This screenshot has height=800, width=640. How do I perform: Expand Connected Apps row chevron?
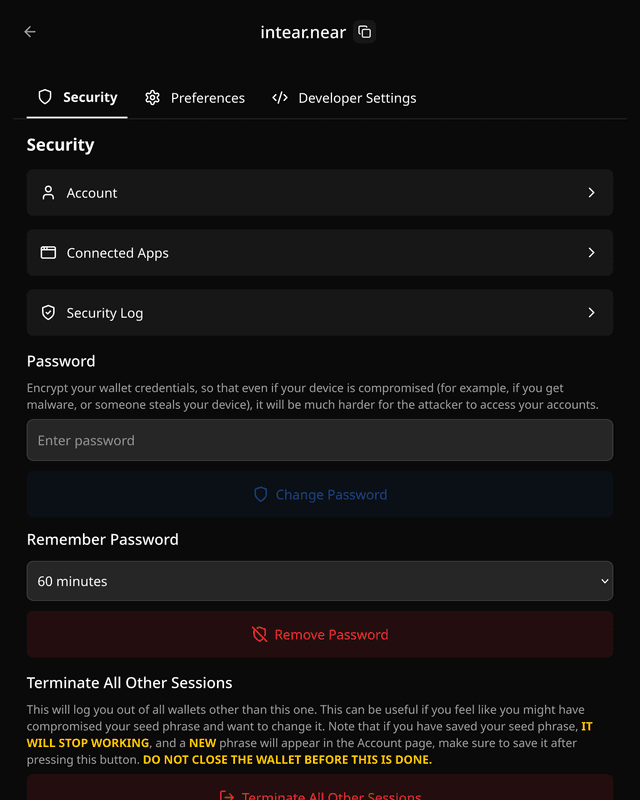(592, 253)
